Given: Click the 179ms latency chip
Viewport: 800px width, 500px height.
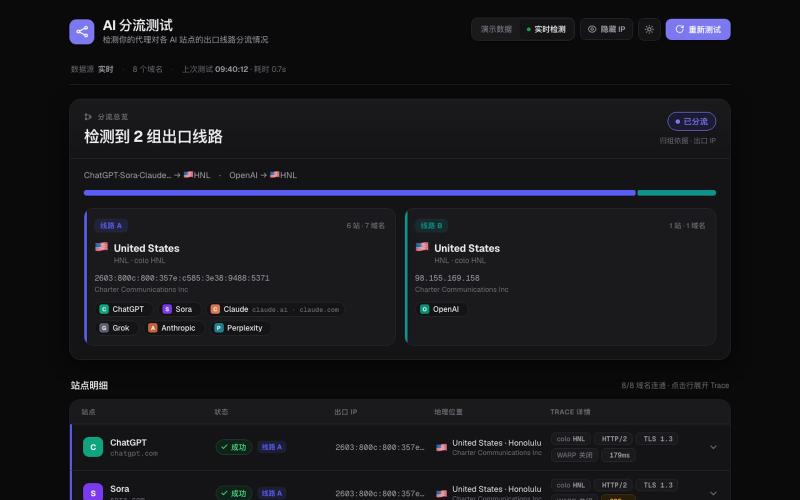Looking at the screenshot, I should pos(619,455).
